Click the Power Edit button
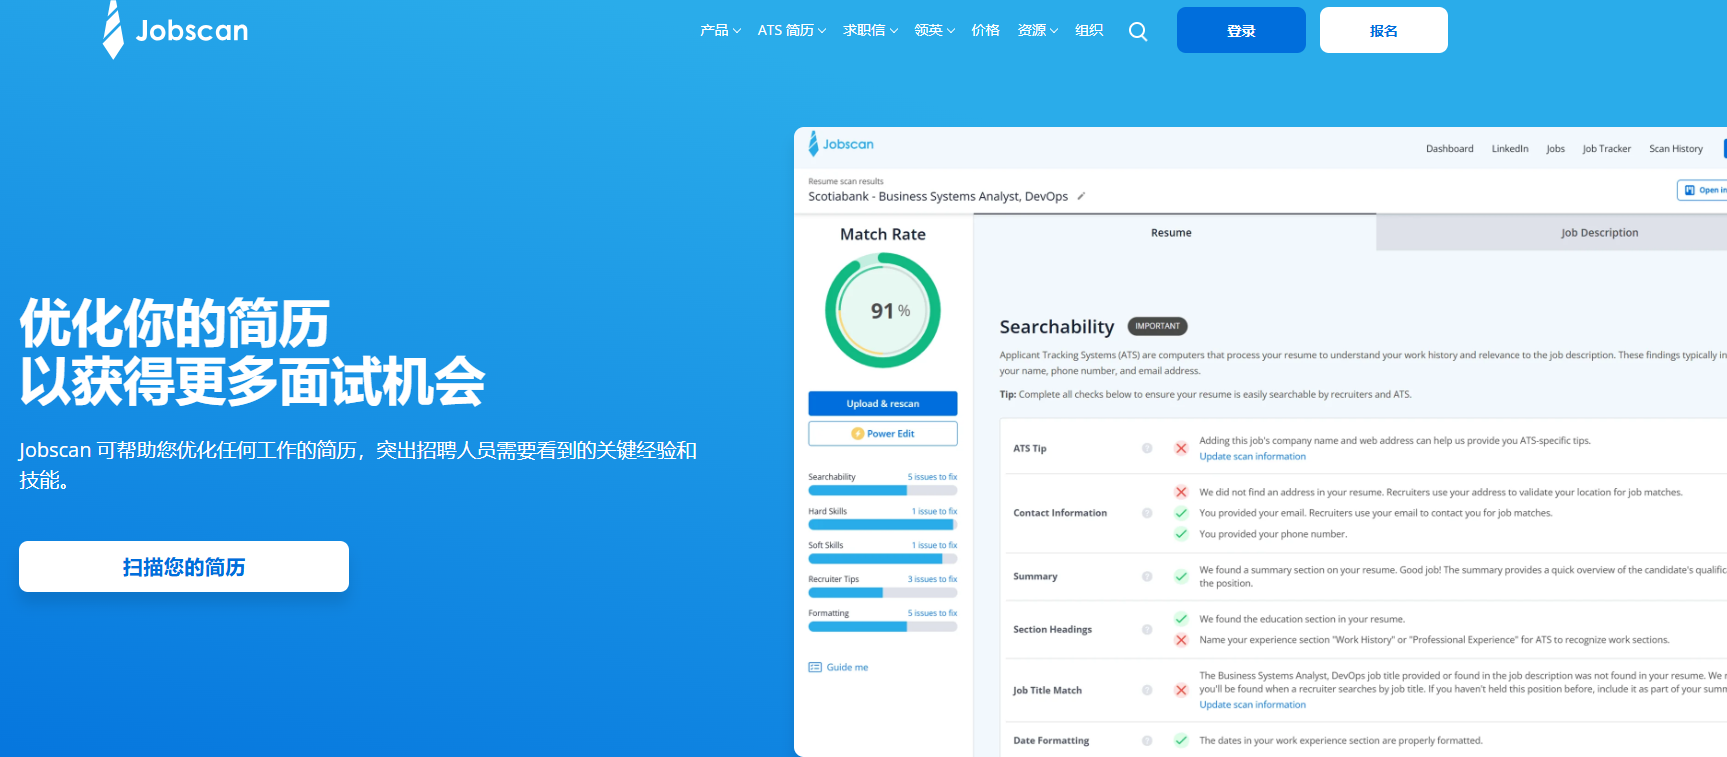The height and width of the screenshot is (757, 1727). click(883, 434)
